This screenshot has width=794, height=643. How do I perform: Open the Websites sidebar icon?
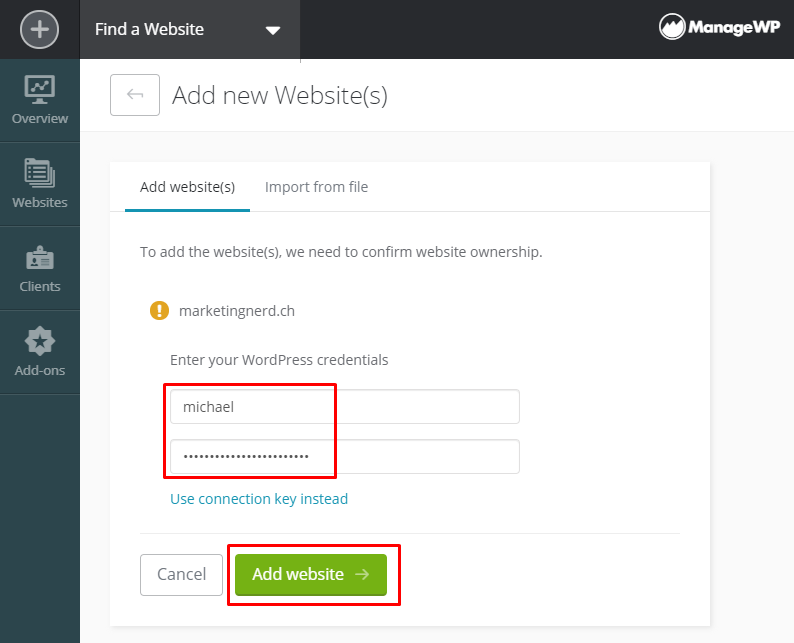pyautogui.click(x=39, y=173)
